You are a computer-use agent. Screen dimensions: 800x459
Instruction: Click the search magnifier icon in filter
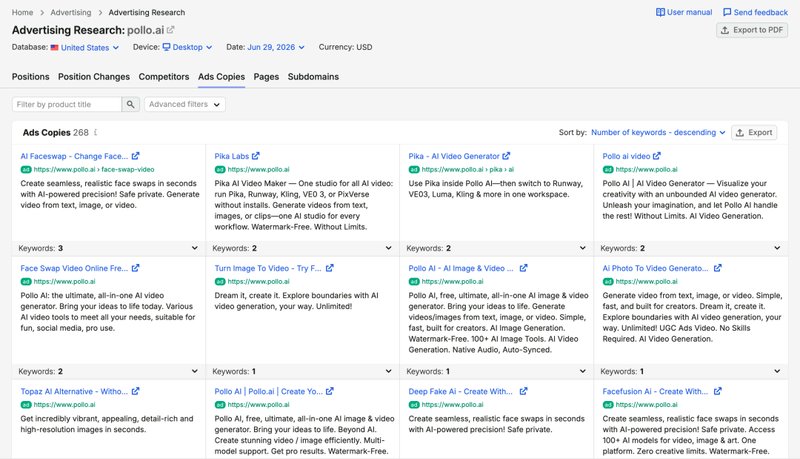(x=131, y=105)
